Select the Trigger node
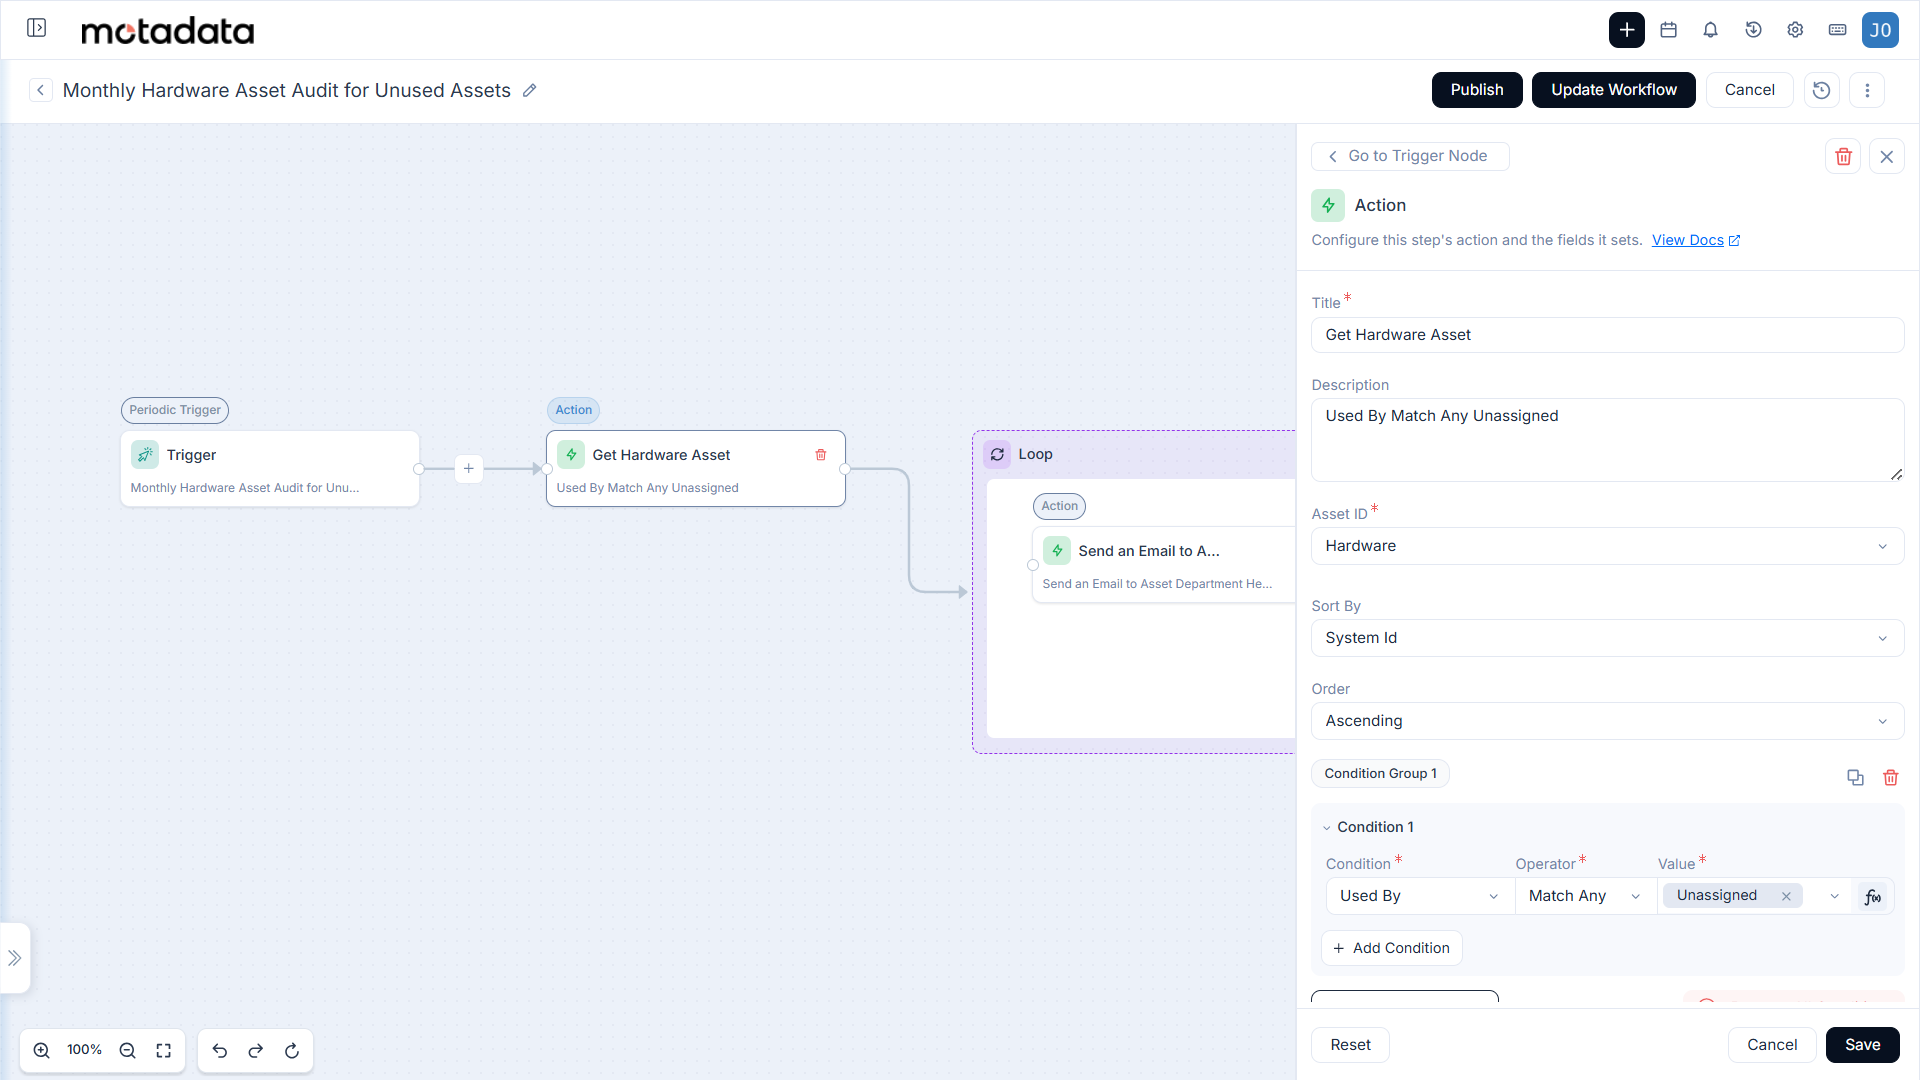The height and width of the screenshot is (1080, 1920). [x=270, y=469]
